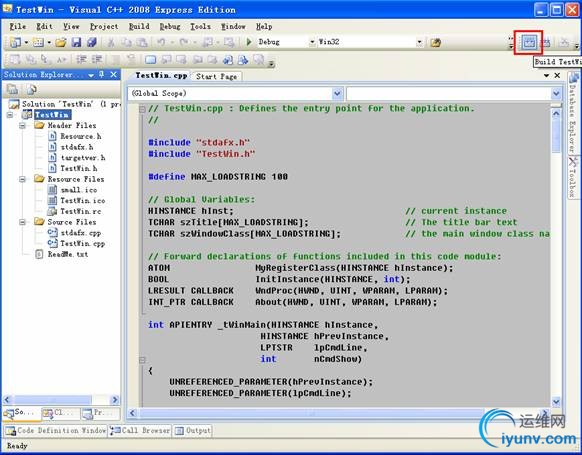
Task: Open the Global Scope dropdown
Action: (337, 93)
